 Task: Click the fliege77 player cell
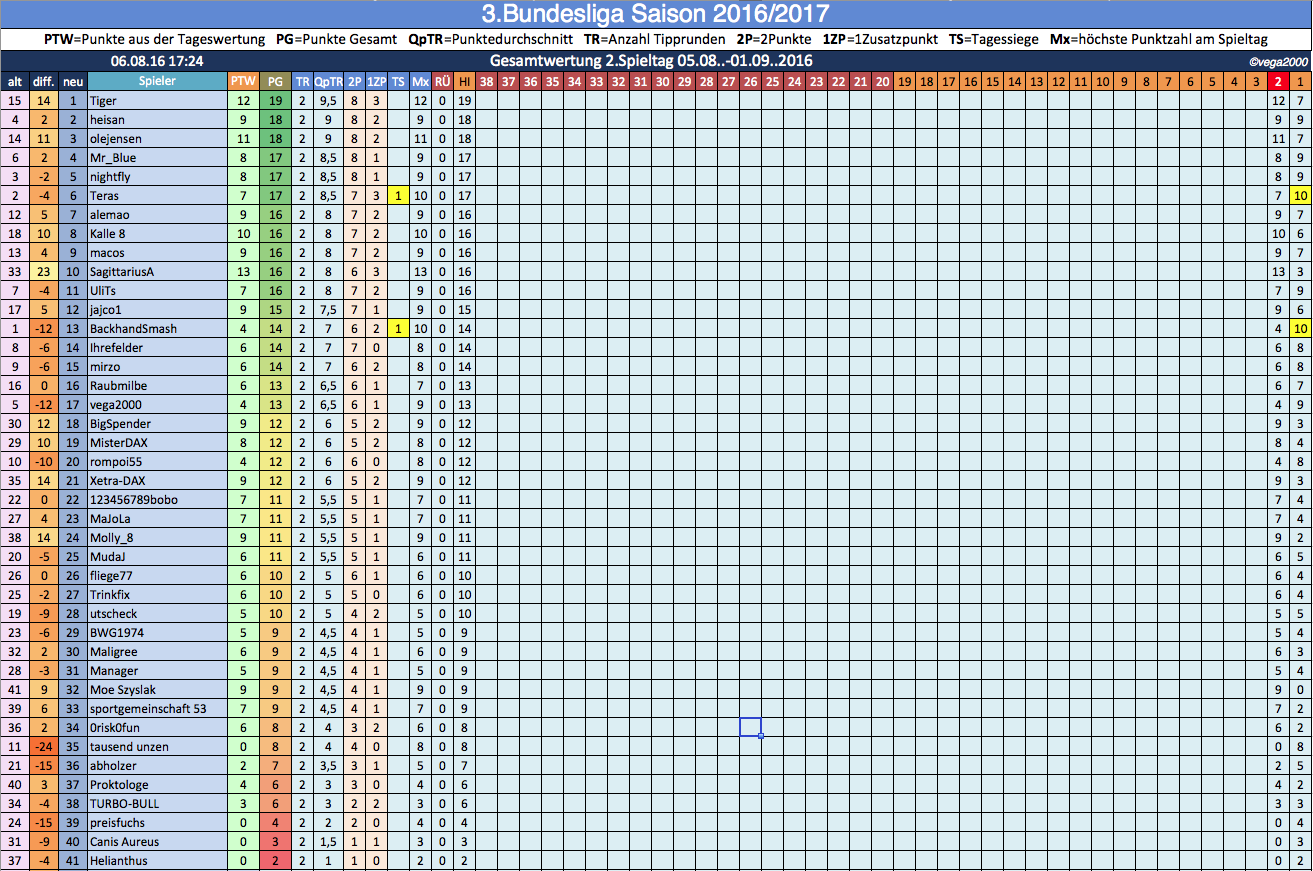[x=157, y=575]
